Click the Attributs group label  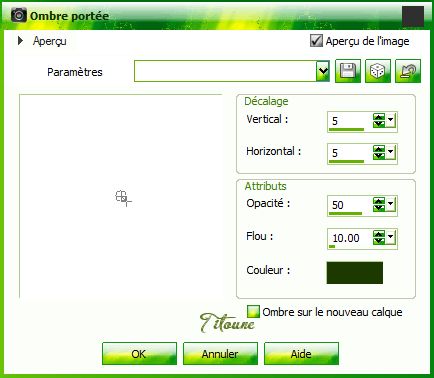265,186
